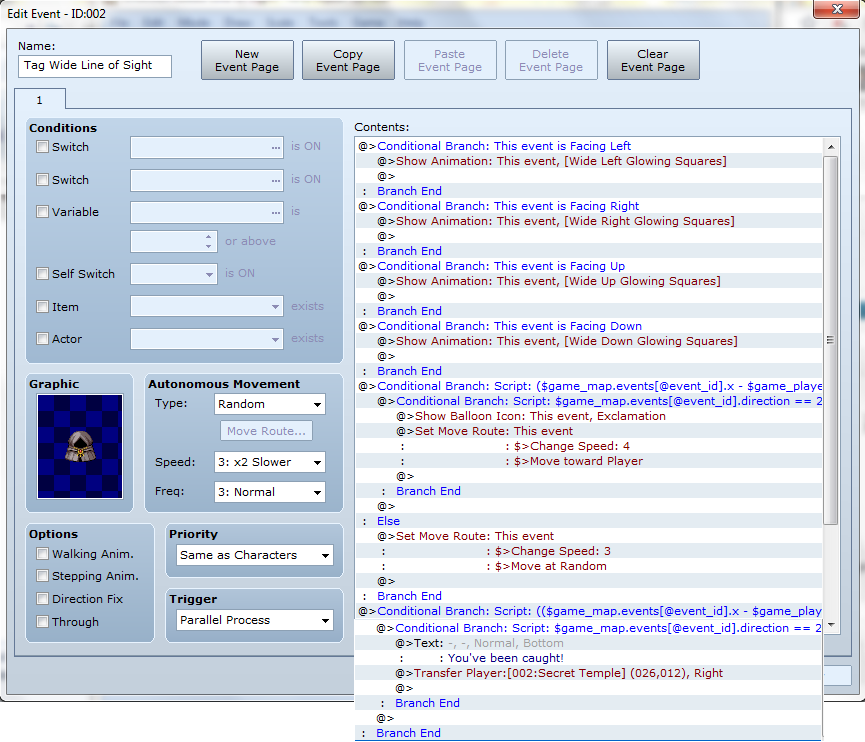This screenshot has height=742, width=865.
Task: Expand the Freq dropdown
Action: pos(270,492)
